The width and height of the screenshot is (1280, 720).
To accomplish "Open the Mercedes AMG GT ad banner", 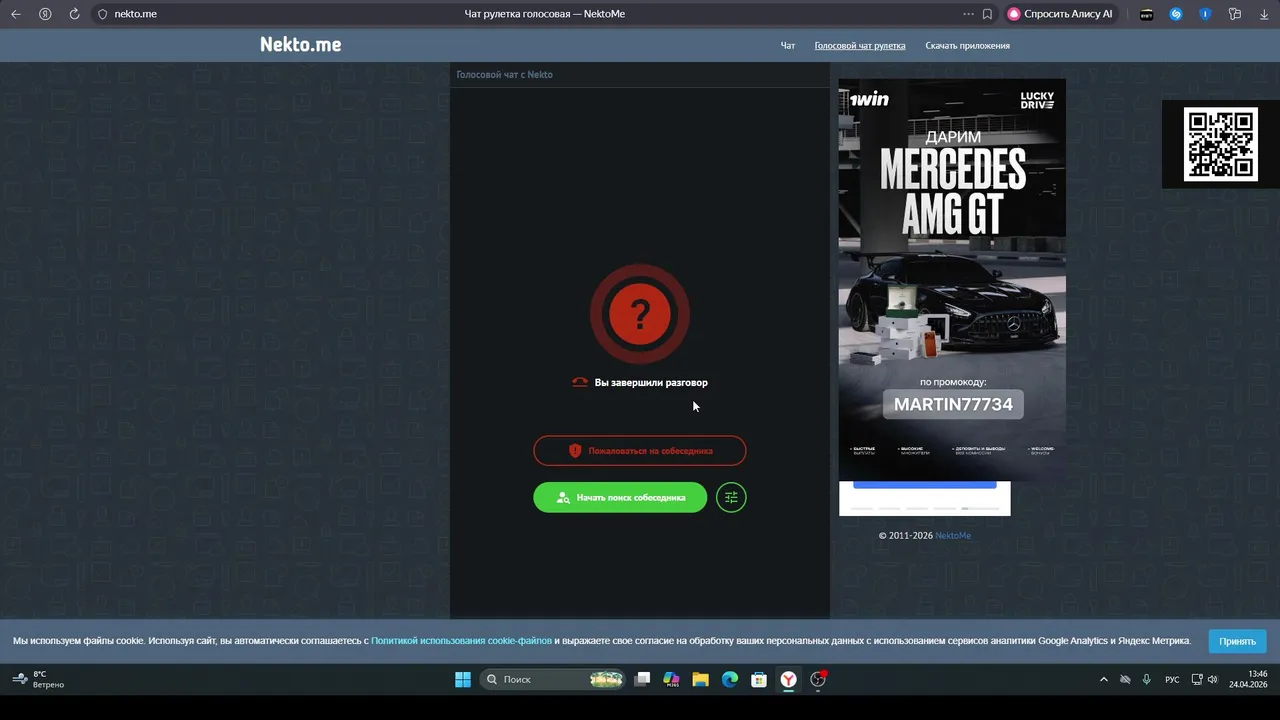I will [952, 281].
